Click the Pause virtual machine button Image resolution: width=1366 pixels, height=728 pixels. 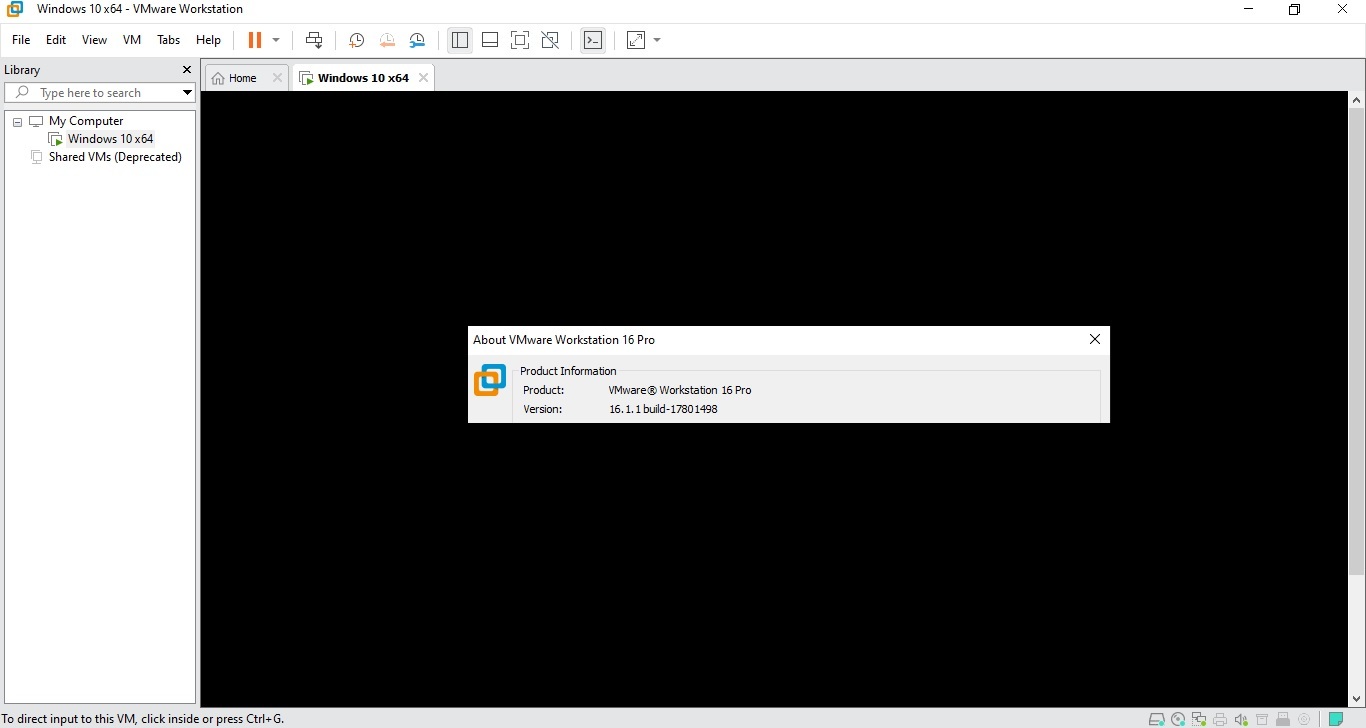[254, 40]
